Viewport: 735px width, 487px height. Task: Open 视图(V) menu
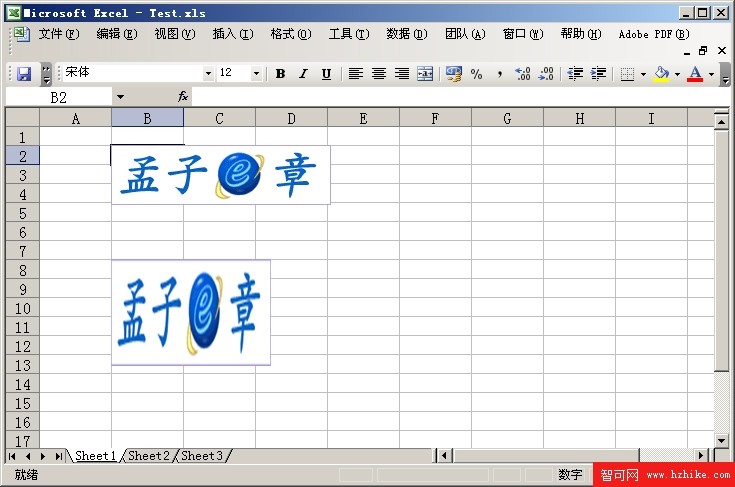[175, 34]
